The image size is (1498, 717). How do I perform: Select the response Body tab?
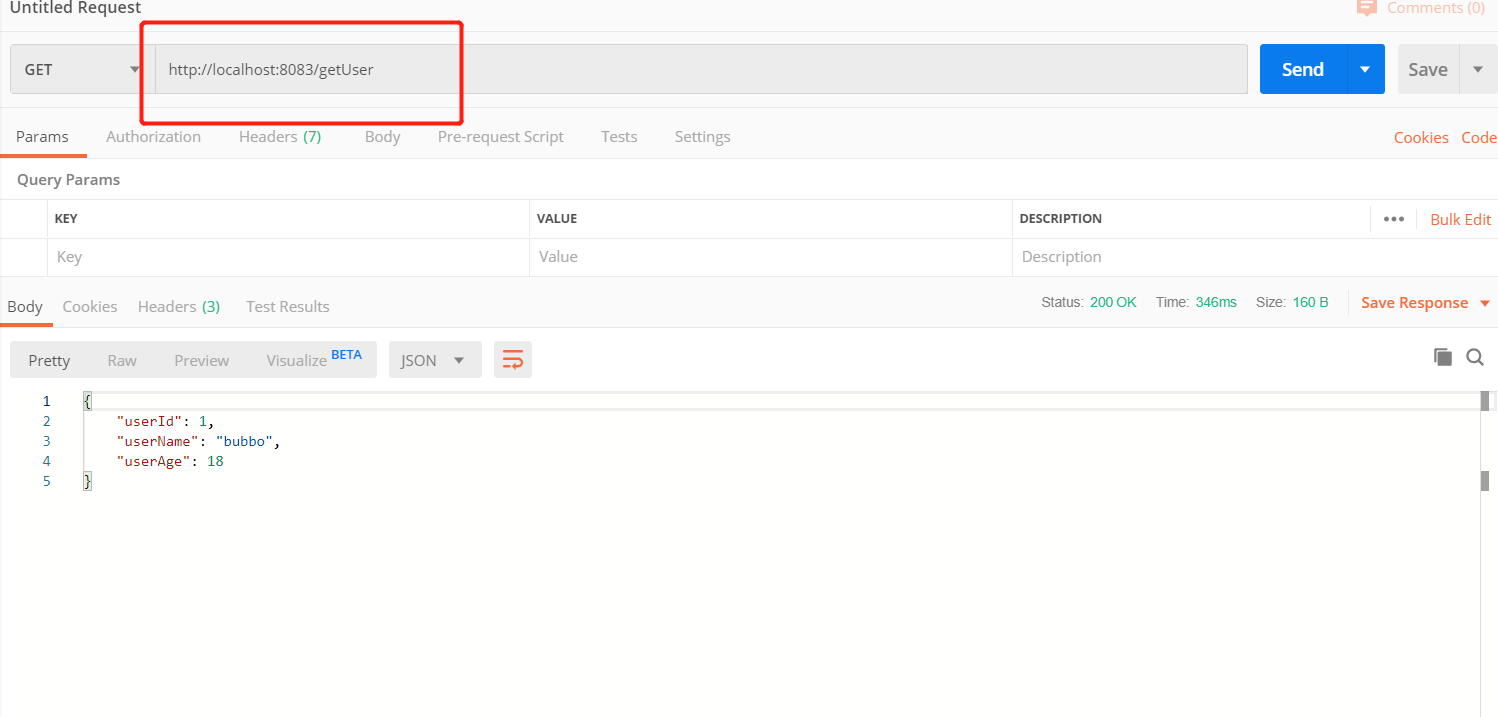[x=25, y=307]
